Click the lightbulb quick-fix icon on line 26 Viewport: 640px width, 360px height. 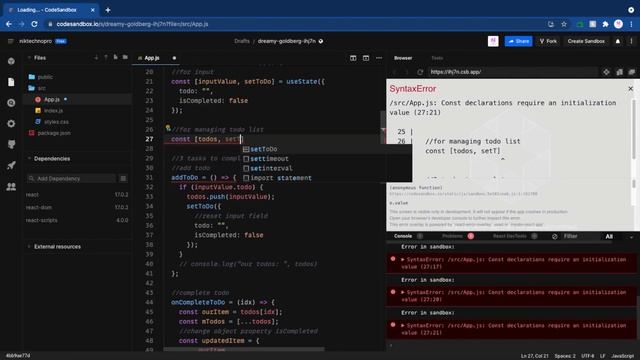168,128
